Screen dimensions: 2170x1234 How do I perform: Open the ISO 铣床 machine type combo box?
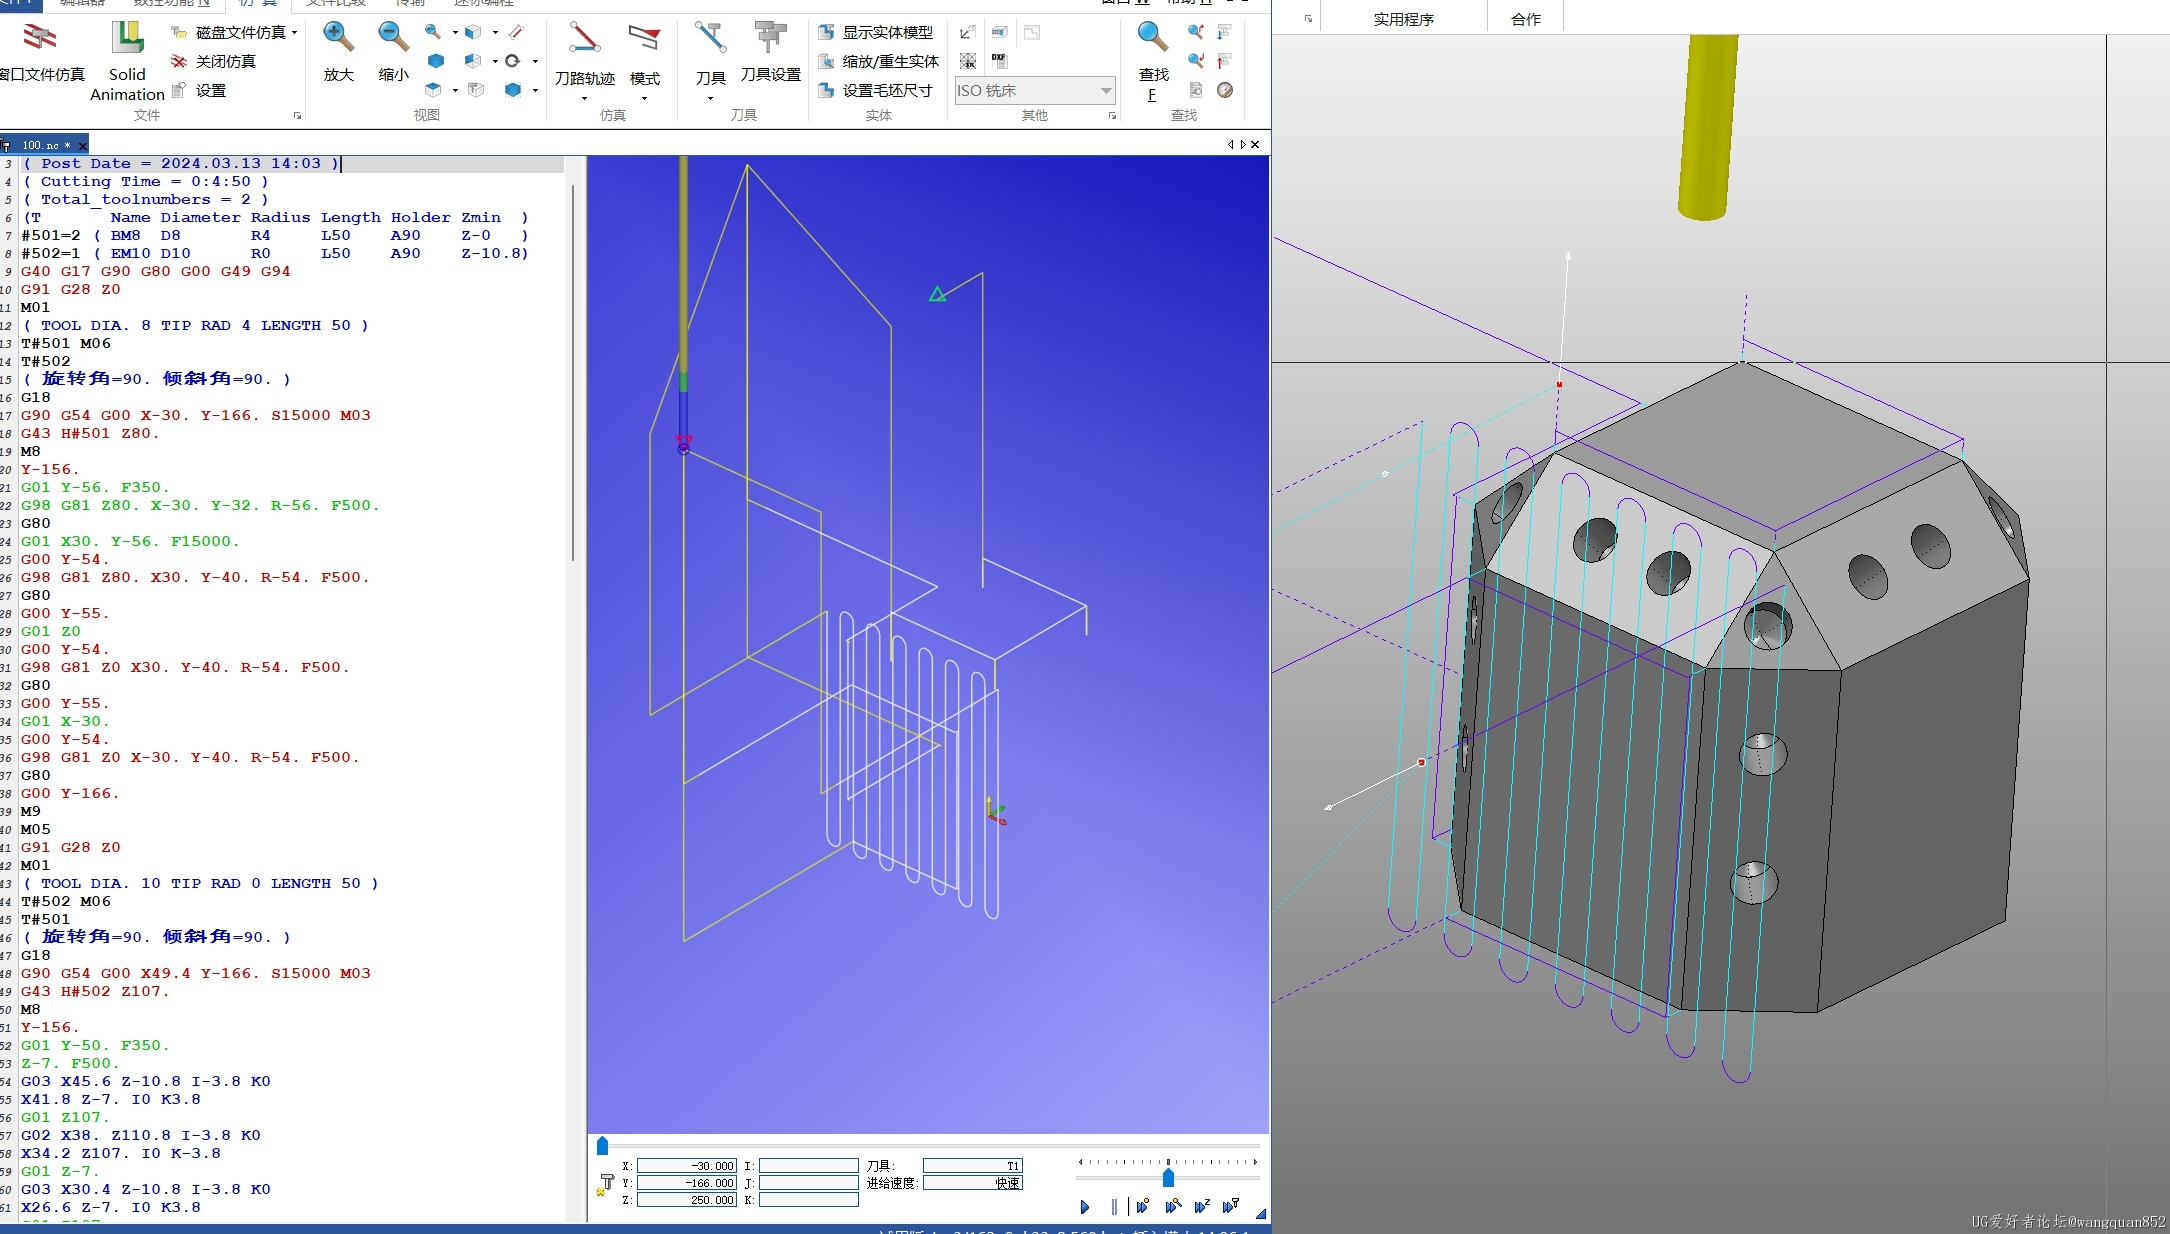click(1035, 90)
